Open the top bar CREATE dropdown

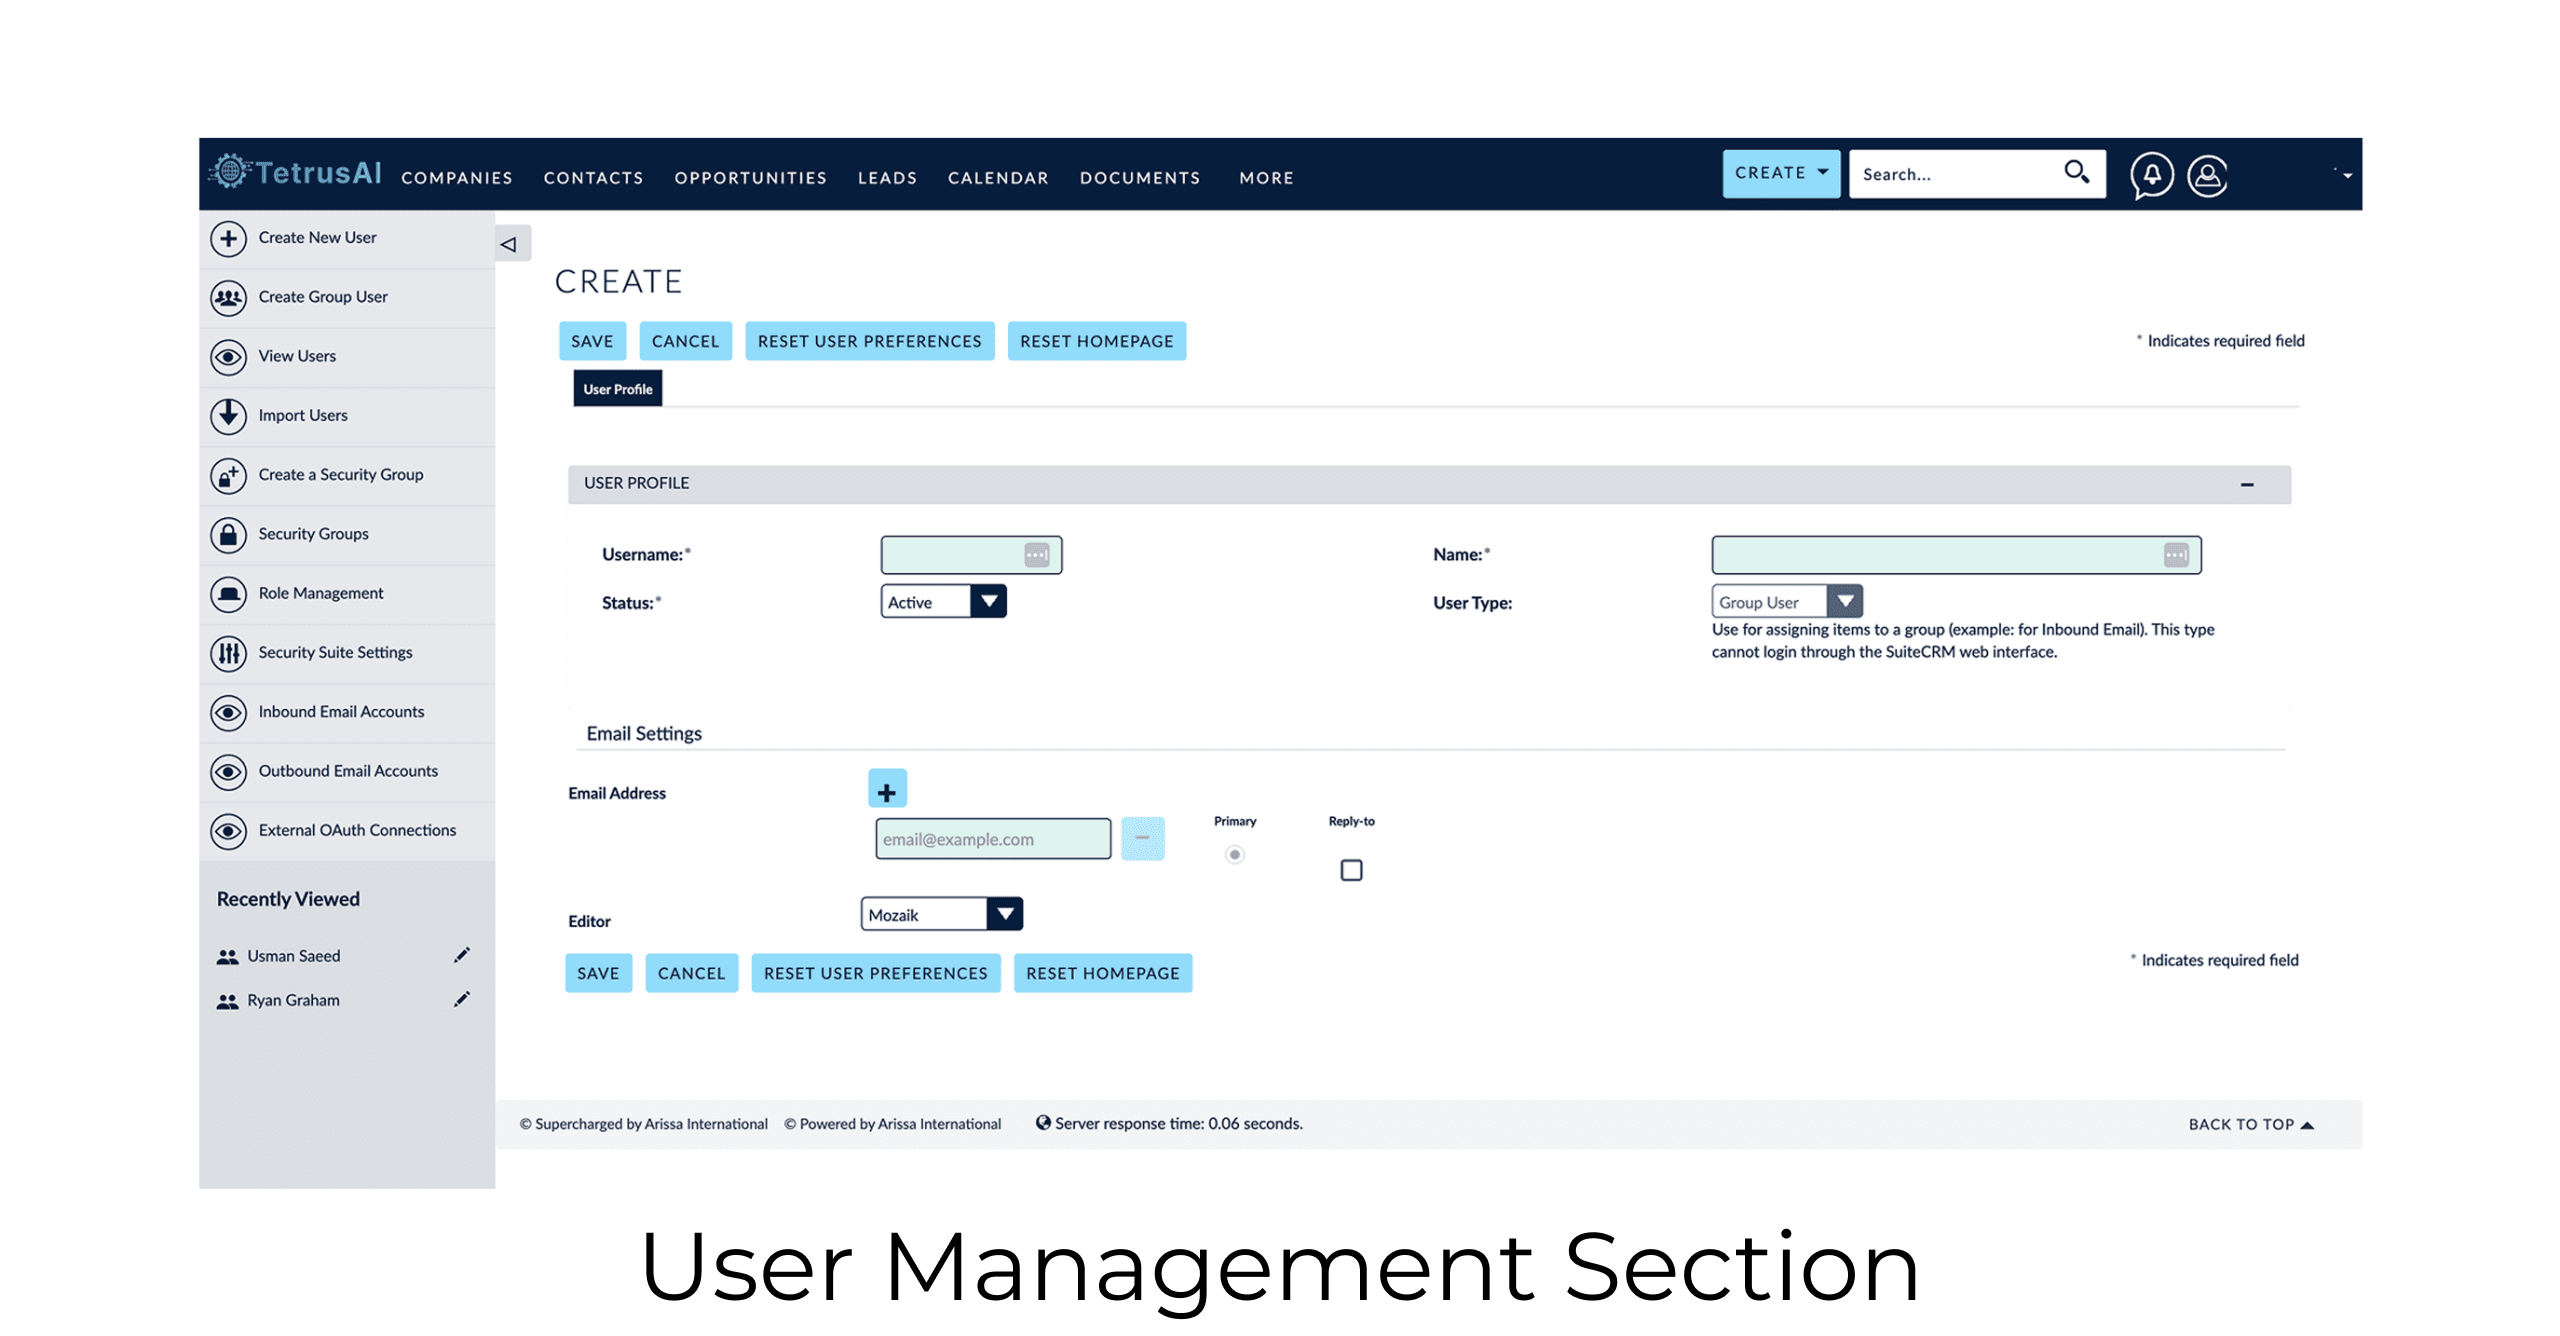pyautogui.click(x=1780, y=173)
